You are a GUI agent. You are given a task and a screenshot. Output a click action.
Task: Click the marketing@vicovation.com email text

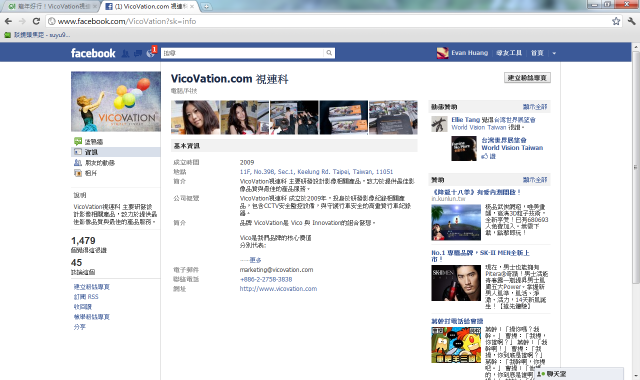(276, 270)
